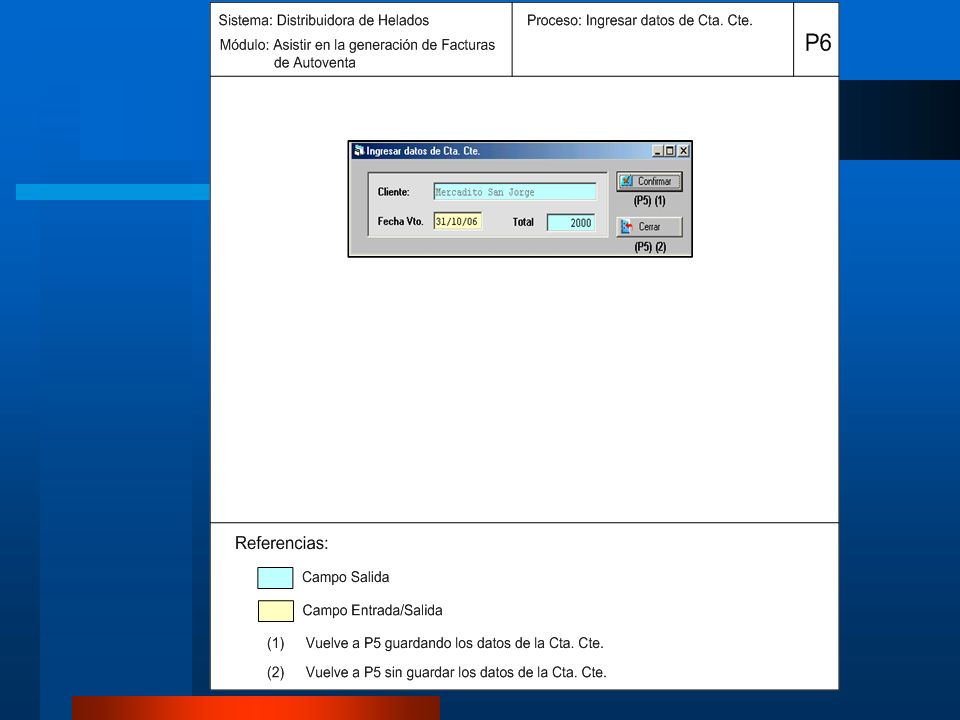Click the '(P5) (2)' note under Cerrar
The width and height of the screenshot is (960, 720).
click(650, 247)
